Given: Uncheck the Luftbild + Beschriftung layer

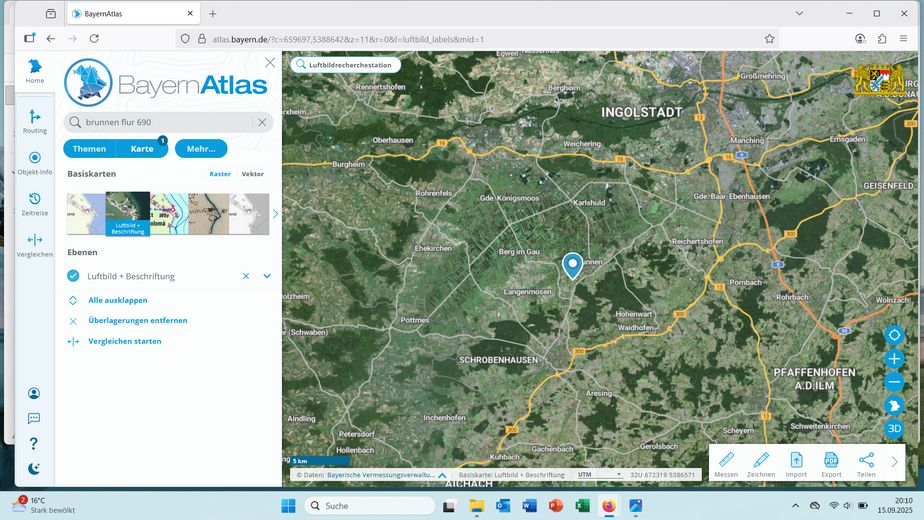Looking at the screenshot, I should point(73,276).
